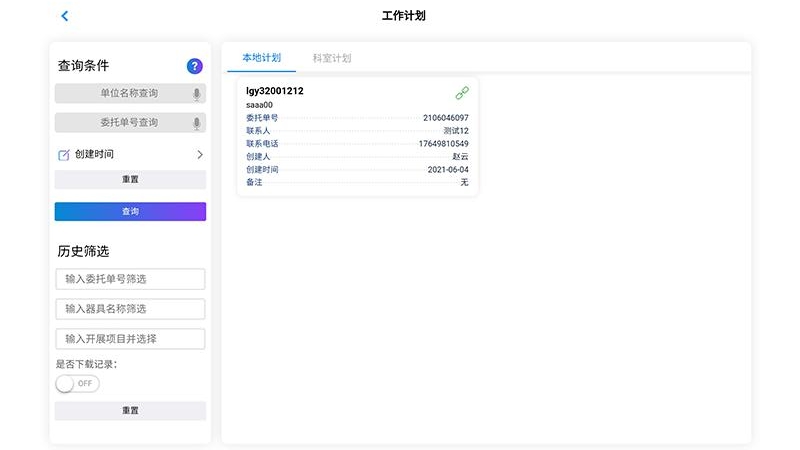Click 重置 button under history filter
Screen dimensions: 800x450
pyautogui.click(x=130, y=411)
